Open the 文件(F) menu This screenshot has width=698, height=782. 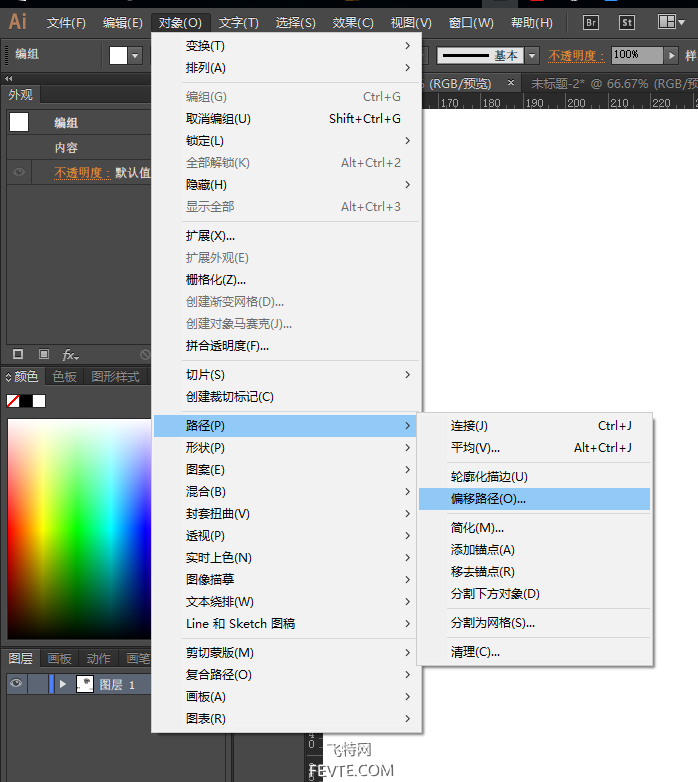tap(66, 23)
